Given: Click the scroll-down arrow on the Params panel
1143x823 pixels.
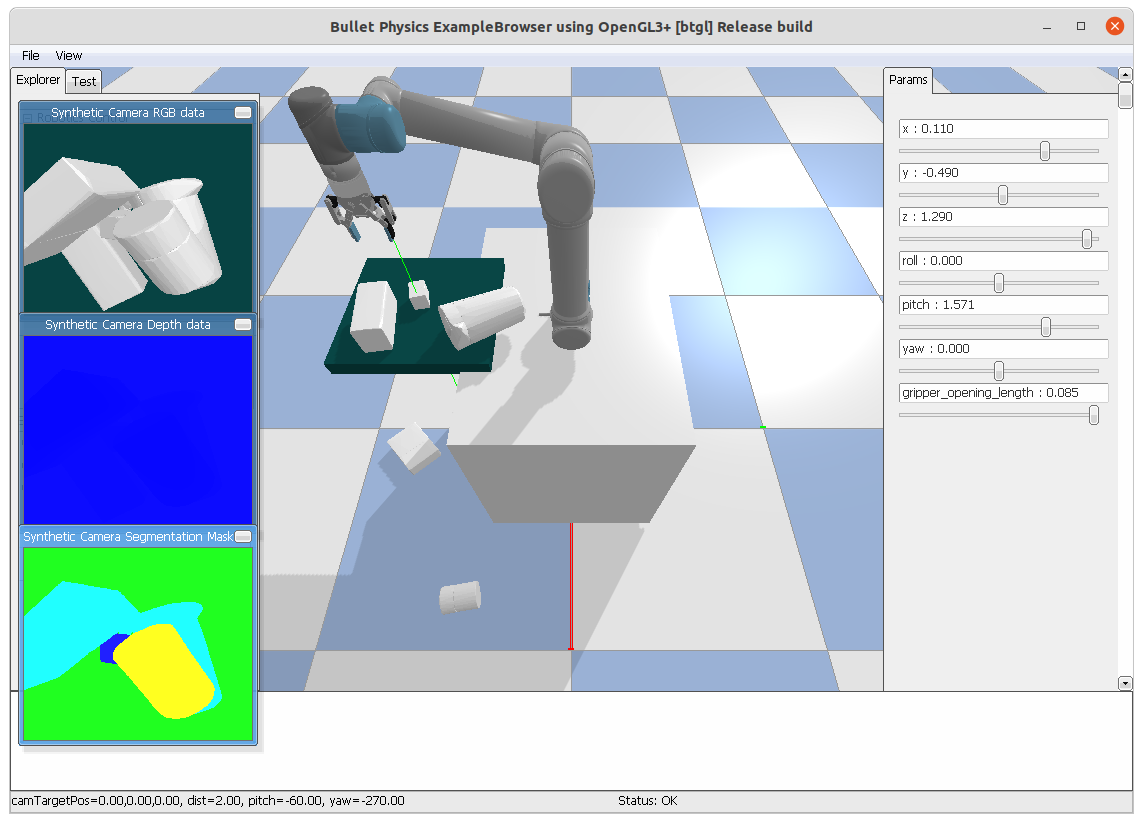Looking at the screenshot, I should point(1124,684).
